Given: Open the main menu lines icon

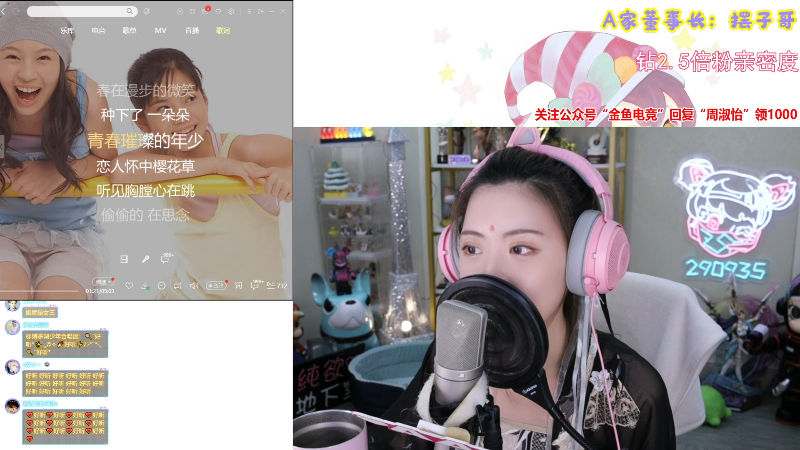Looking at the screenshot, I should pos(249,11).
